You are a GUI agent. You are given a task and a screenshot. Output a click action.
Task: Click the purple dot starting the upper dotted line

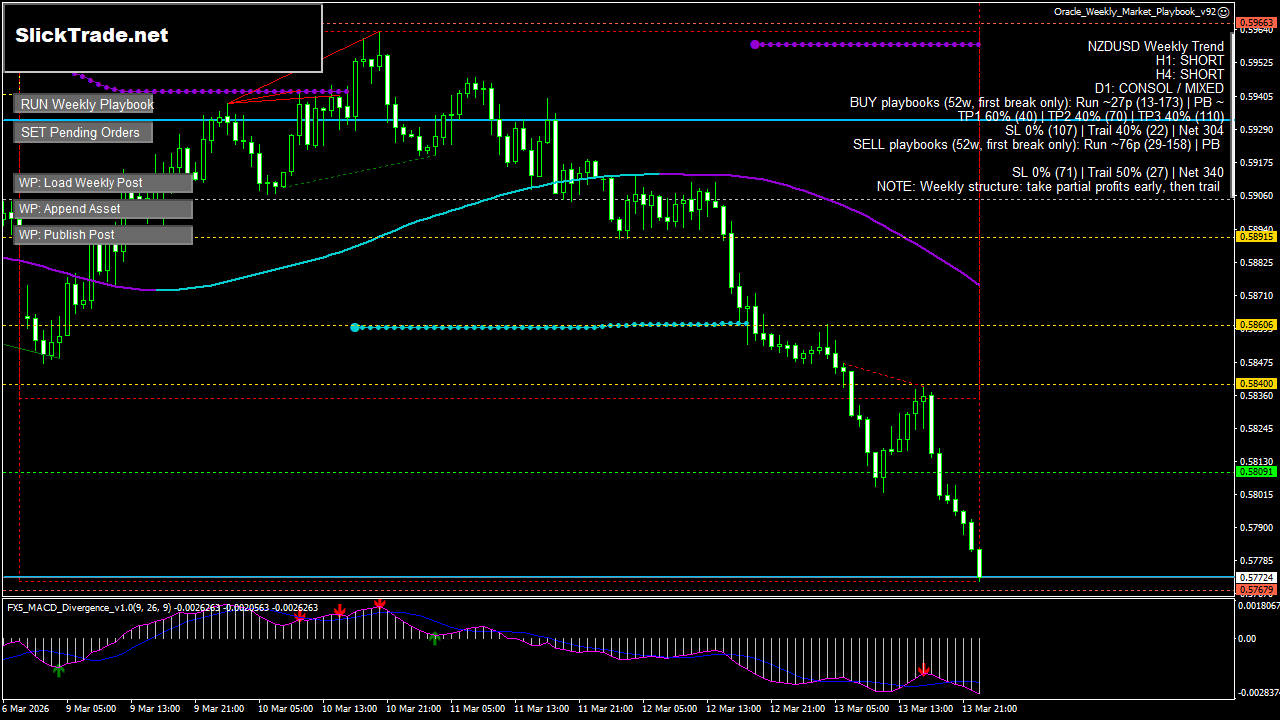tap(755, 44)
